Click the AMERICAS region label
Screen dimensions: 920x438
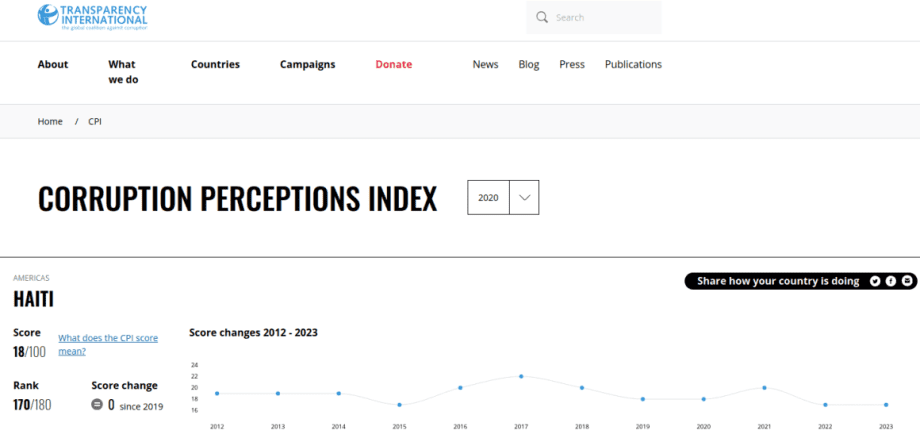[31, 279]
